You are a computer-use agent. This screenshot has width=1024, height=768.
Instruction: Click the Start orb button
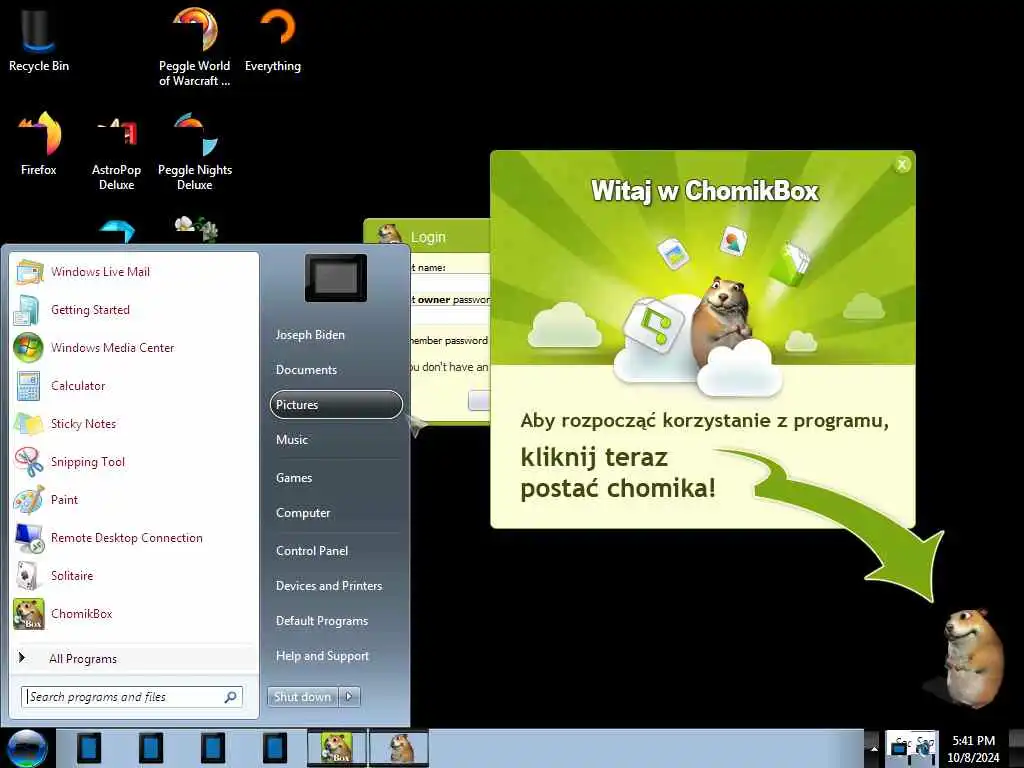click(x=27, y=748)
